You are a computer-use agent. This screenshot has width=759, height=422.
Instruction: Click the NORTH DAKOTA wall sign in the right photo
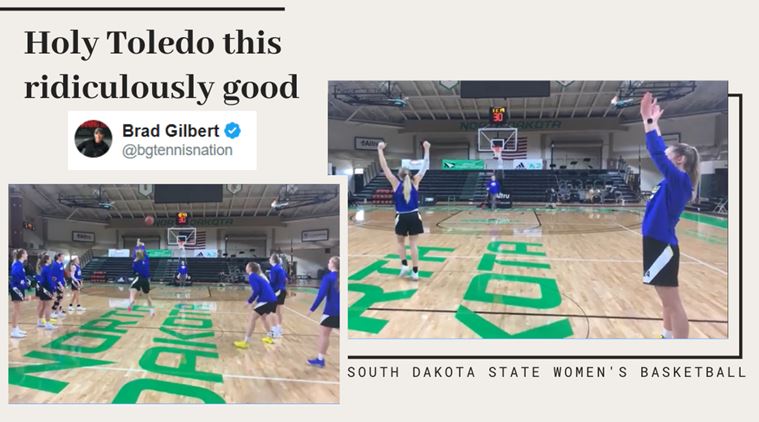point(510,125)
